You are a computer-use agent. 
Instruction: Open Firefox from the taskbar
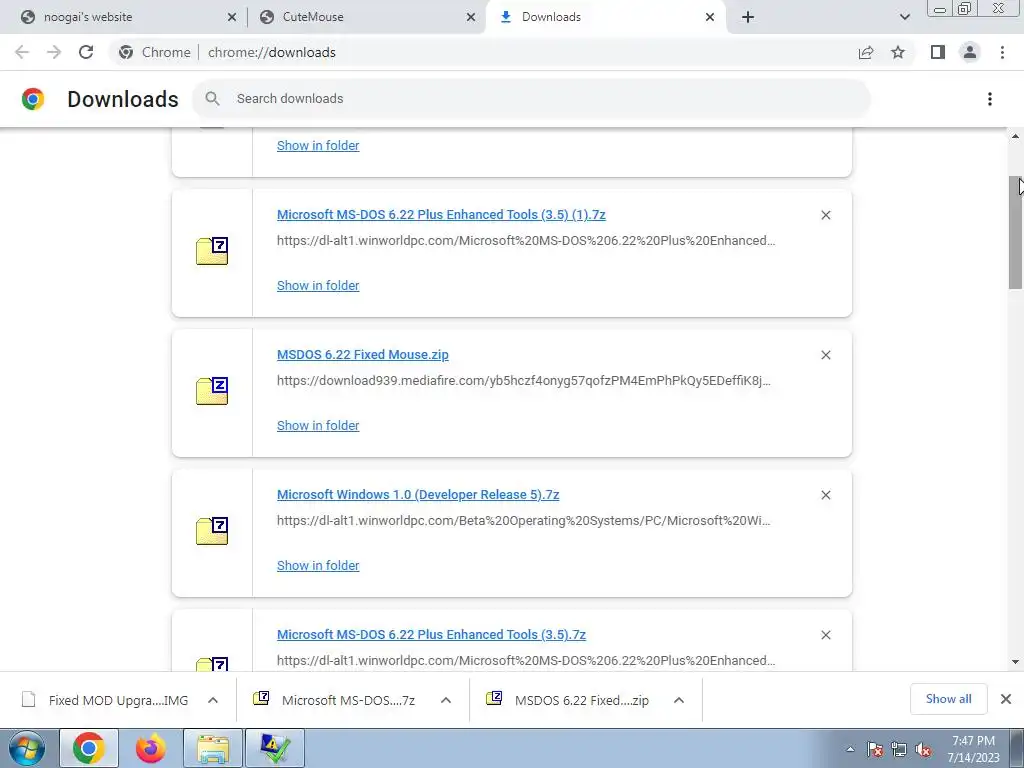150,748
